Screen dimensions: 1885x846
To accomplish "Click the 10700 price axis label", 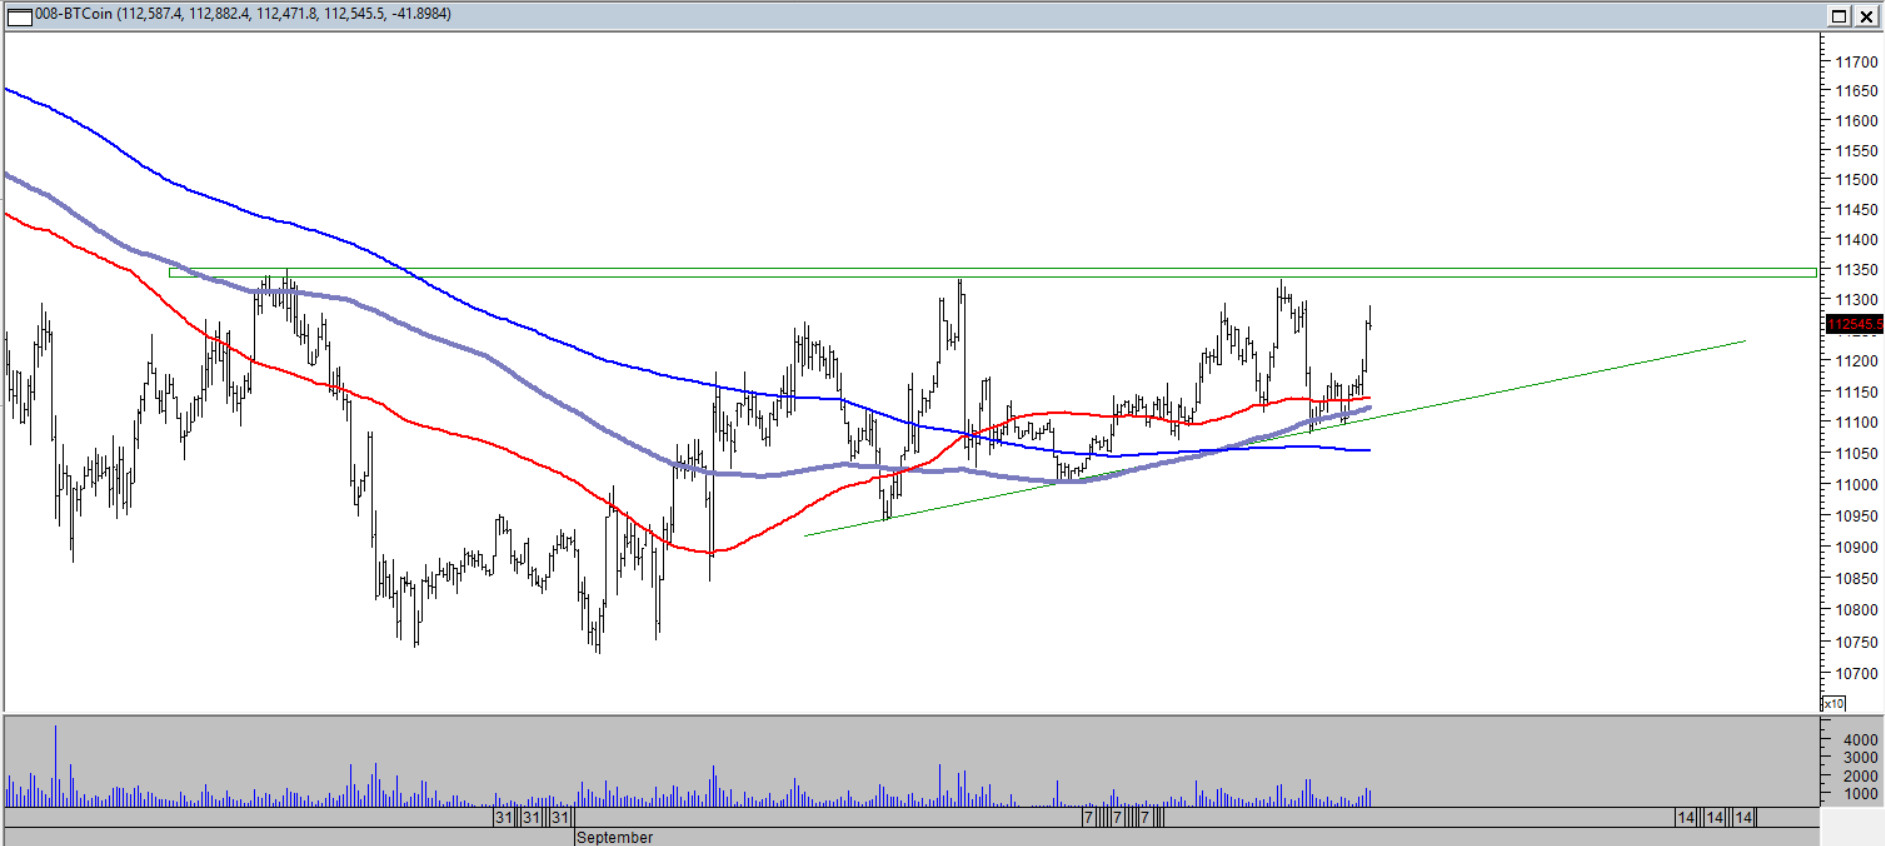I will coord(1856,674).
